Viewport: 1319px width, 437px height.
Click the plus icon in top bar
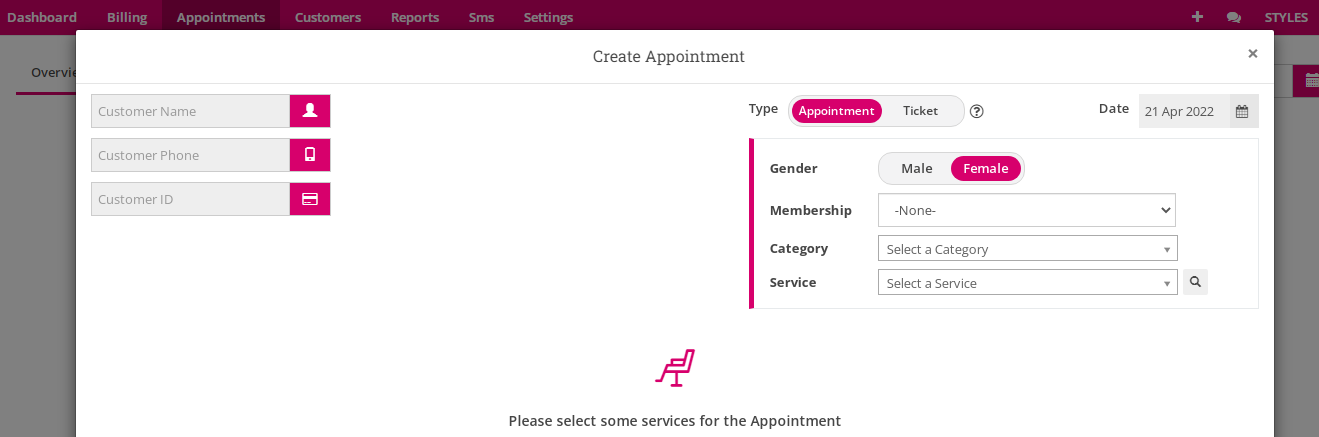click(x=1198, y=17)
